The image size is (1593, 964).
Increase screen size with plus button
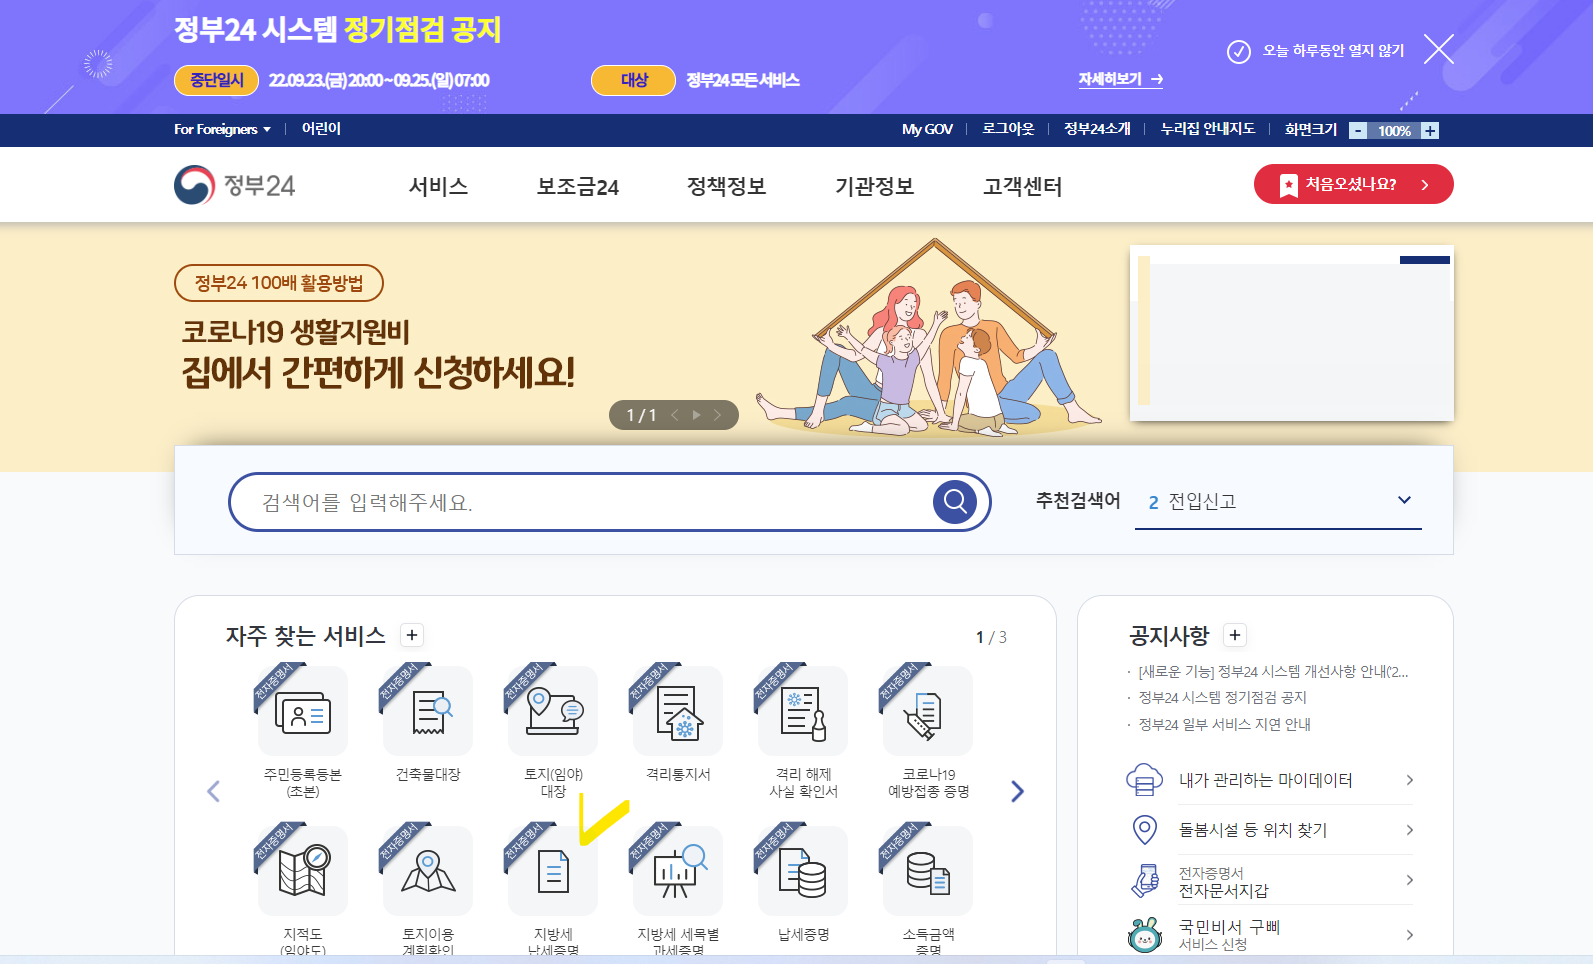click(1430, 130)
